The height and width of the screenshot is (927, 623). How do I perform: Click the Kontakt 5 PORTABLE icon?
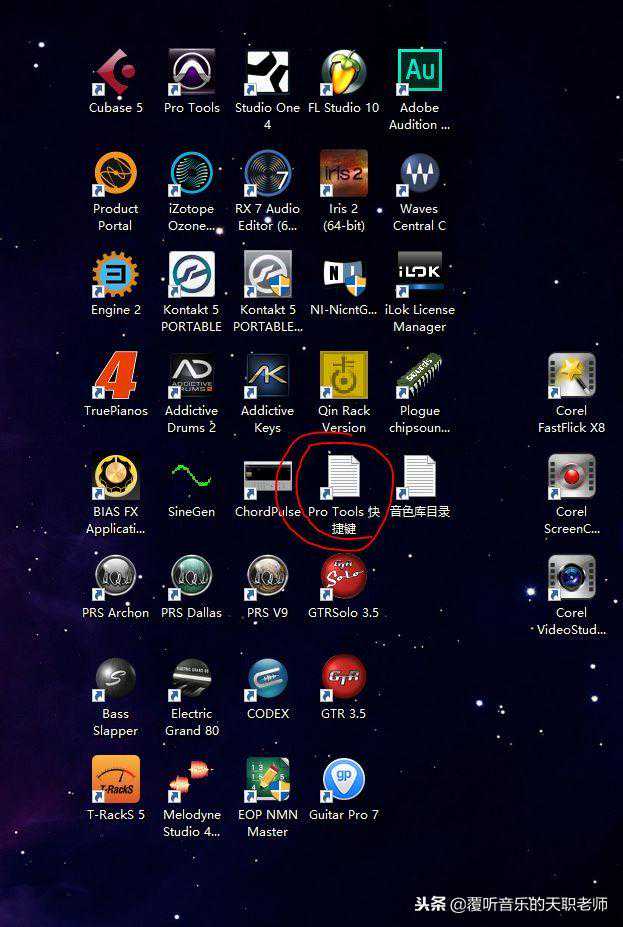pyautogui.click(x=191, y=276)
